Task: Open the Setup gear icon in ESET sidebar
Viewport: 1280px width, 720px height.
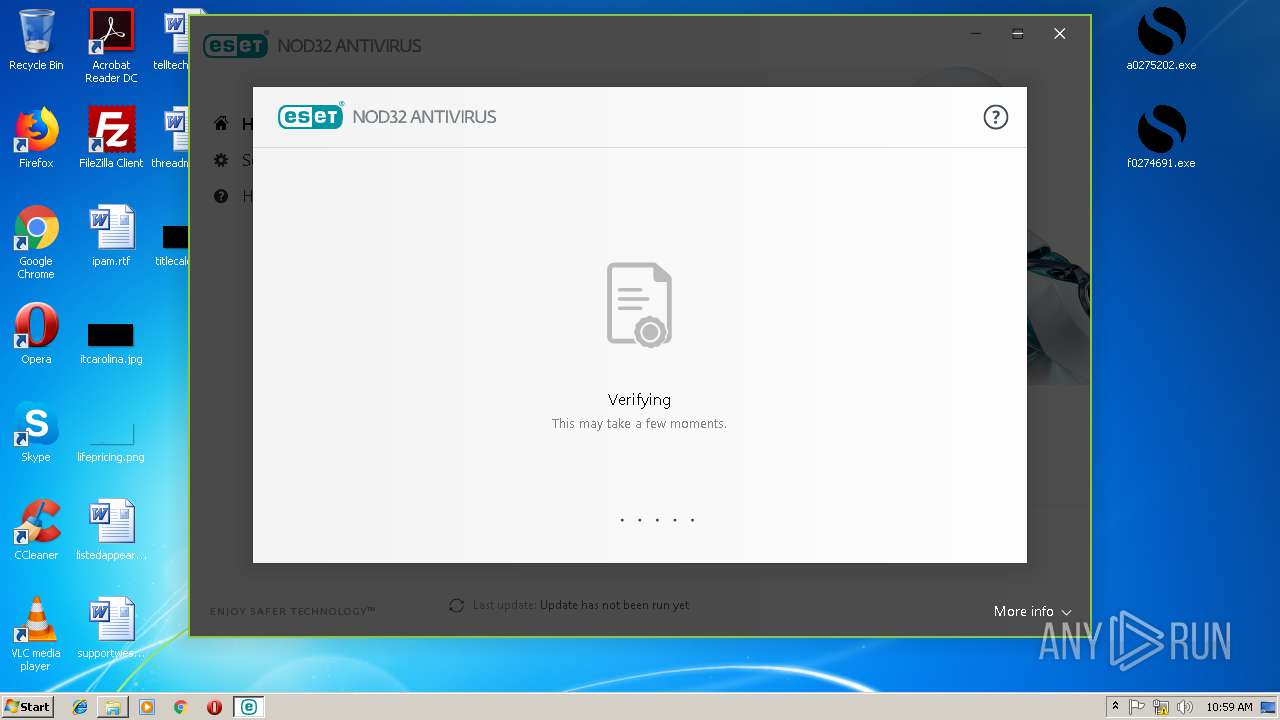Action: point(221,160)
